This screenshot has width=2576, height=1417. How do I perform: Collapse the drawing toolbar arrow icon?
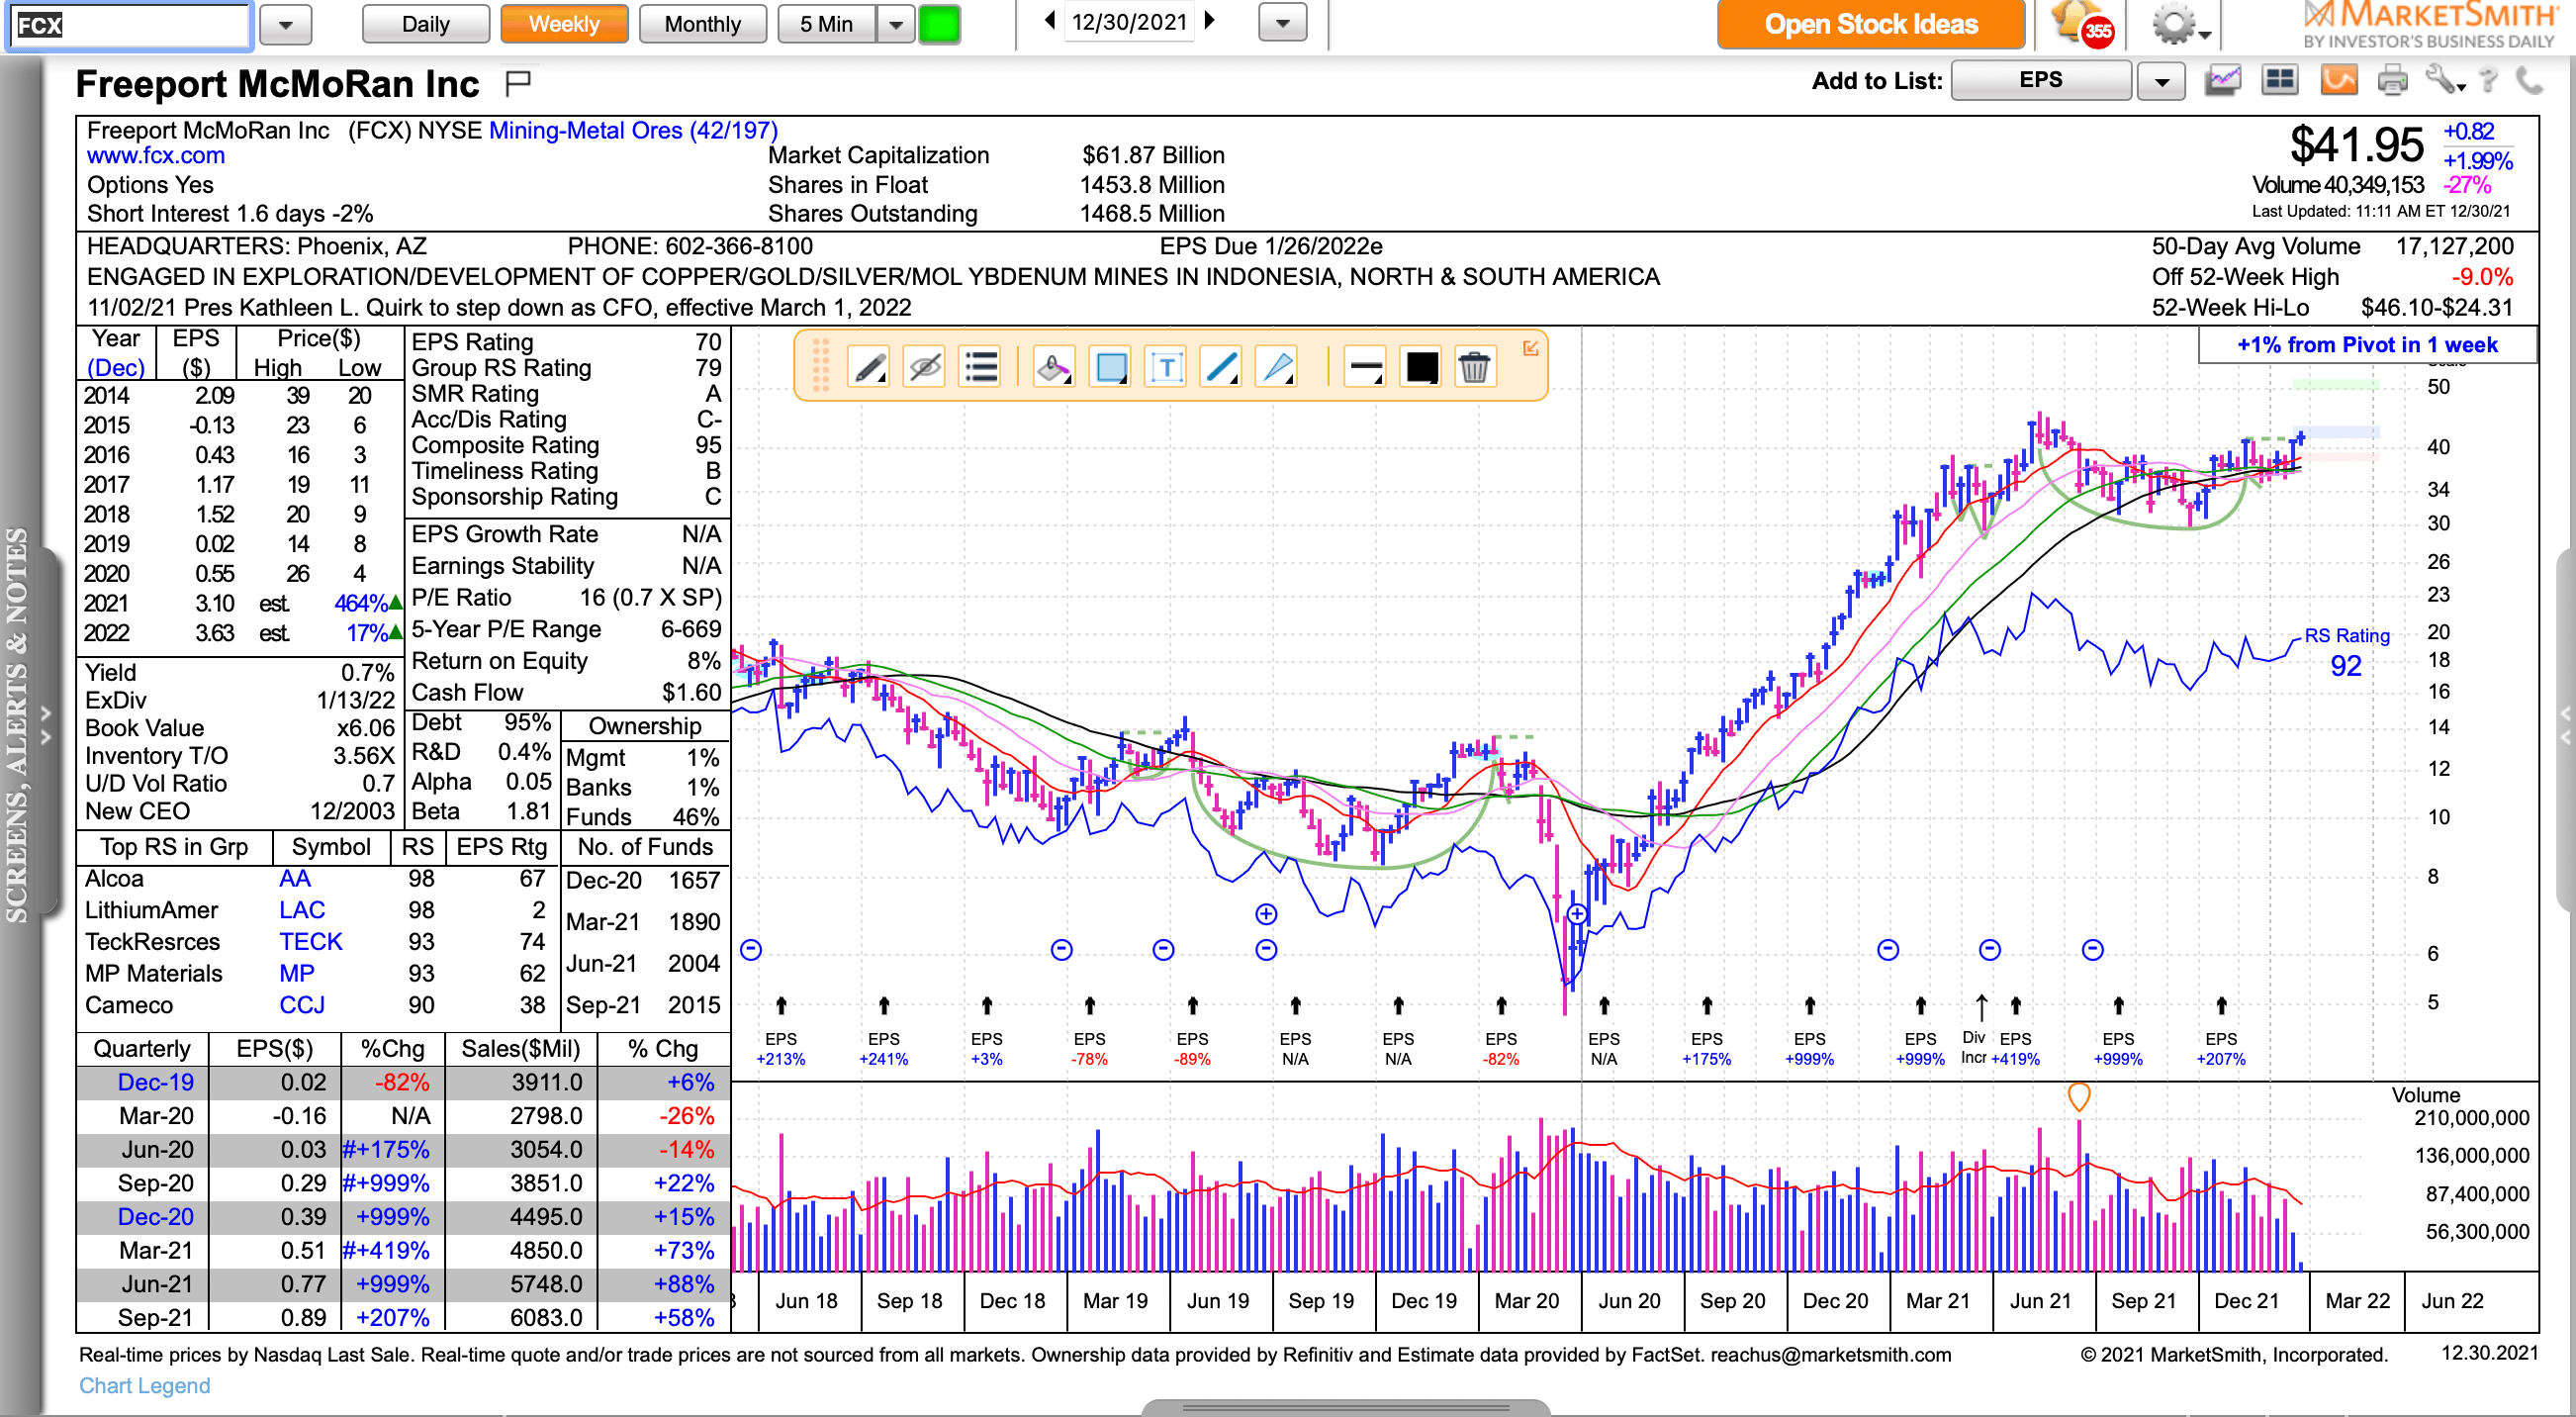point(1530,348)
